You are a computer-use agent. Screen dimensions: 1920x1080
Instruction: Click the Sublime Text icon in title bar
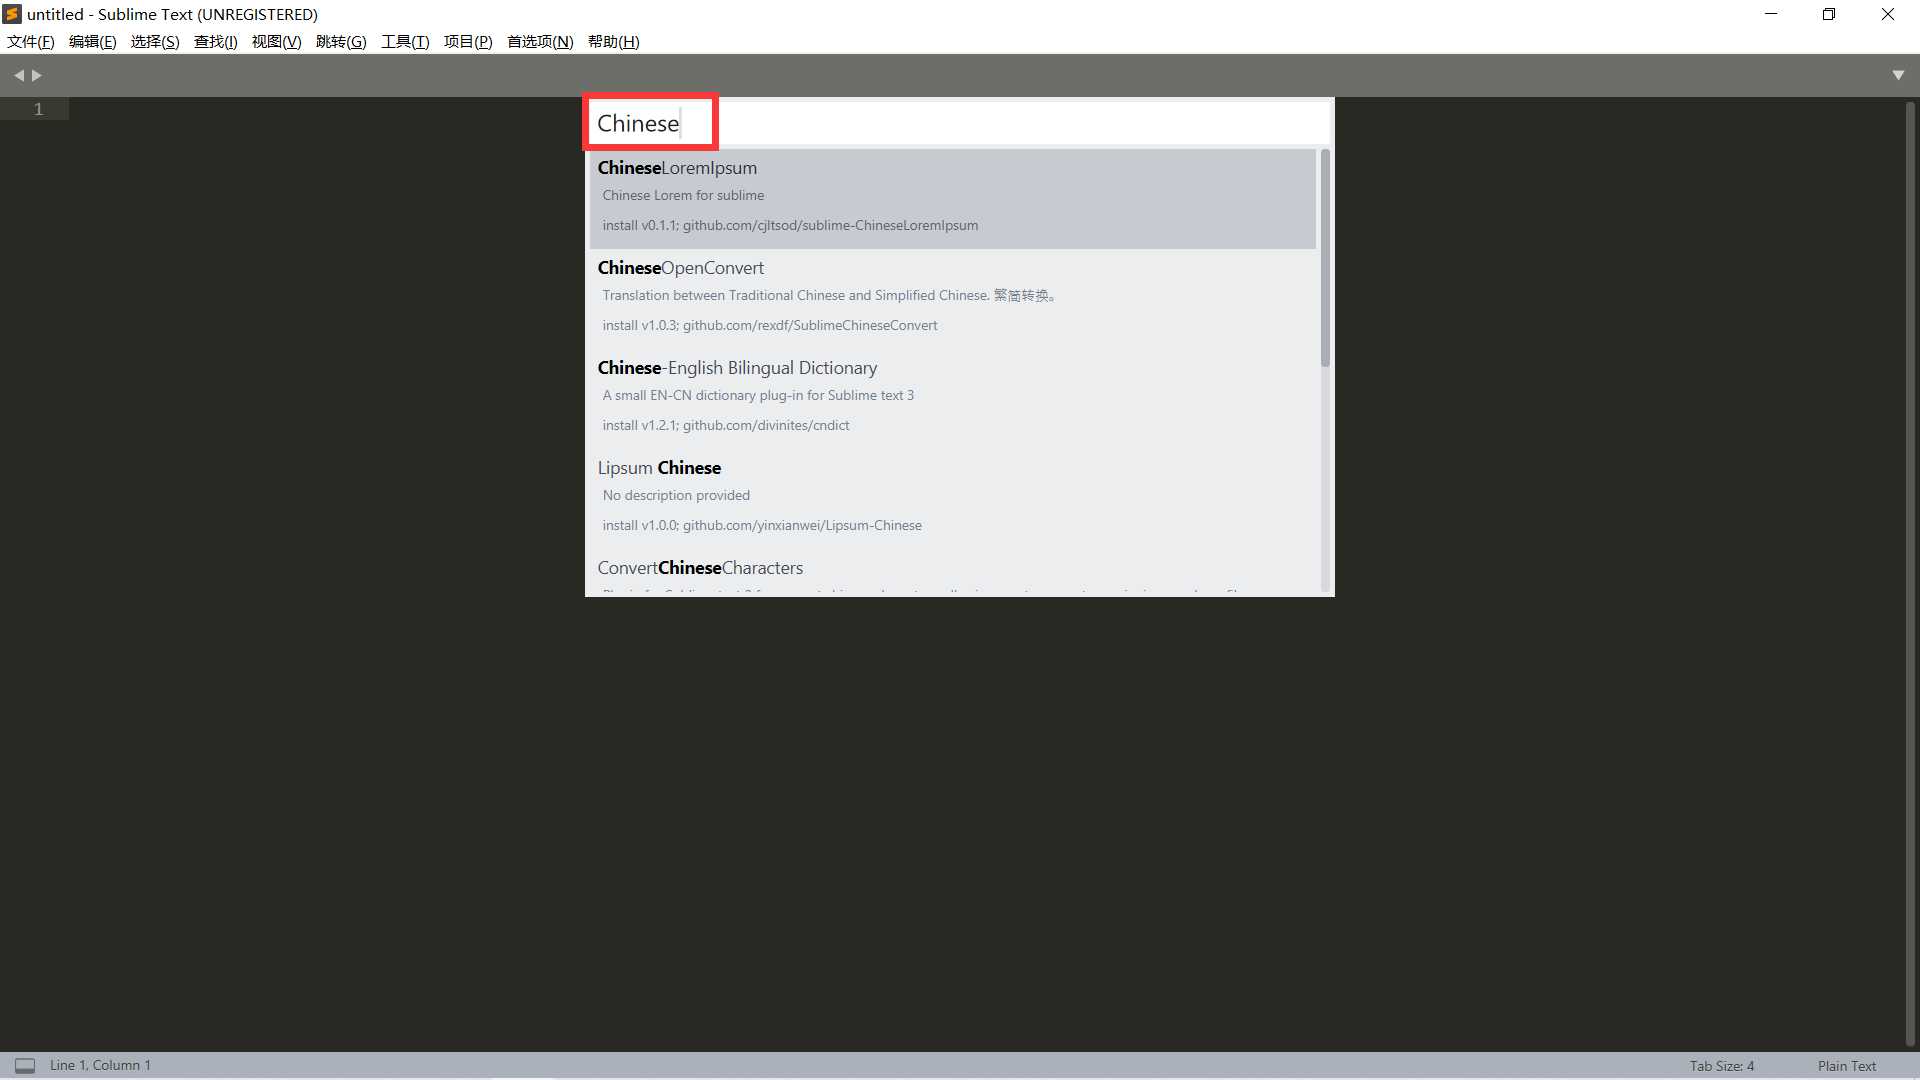pos(12,14)
